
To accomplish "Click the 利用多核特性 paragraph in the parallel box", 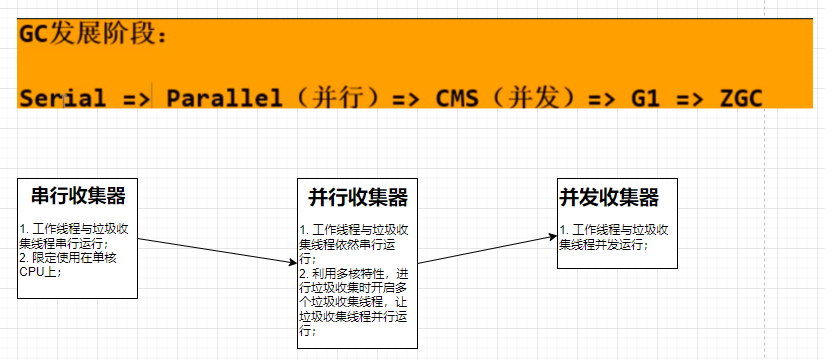I will (354, 303).
